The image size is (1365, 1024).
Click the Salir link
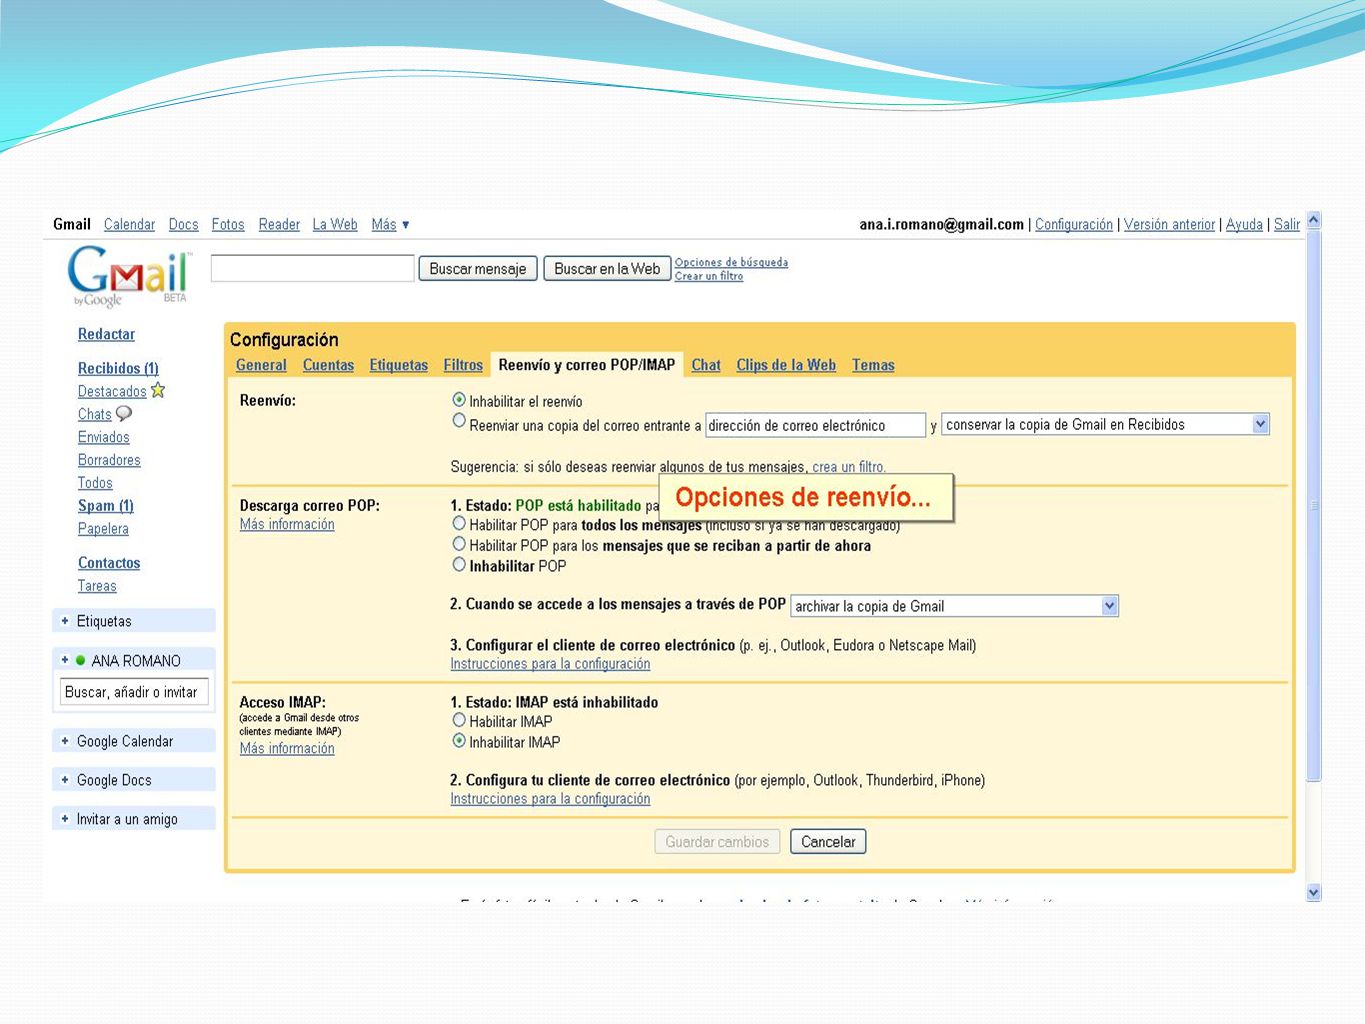[1287, 225]
